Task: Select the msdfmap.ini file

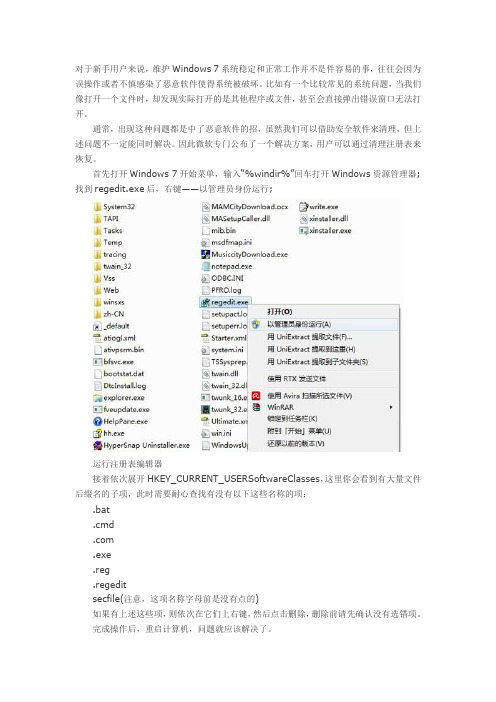Action: click(227, 242)
